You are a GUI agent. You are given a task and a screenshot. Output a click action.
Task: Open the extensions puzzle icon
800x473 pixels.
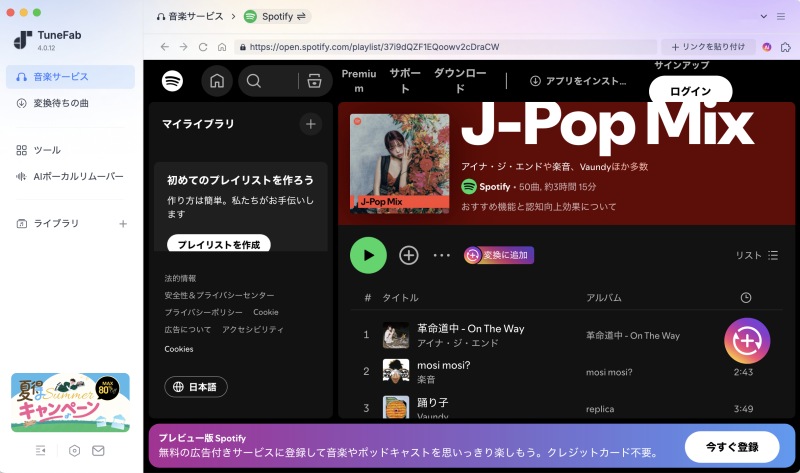click(786, 47)
